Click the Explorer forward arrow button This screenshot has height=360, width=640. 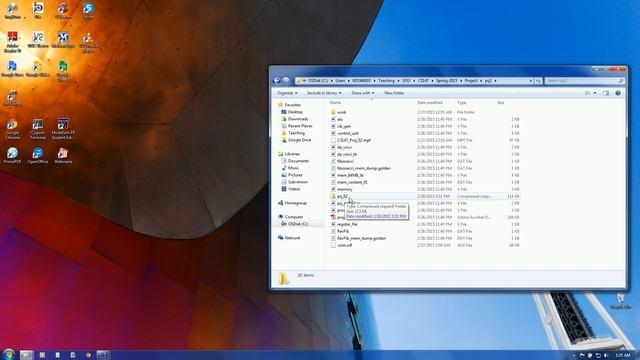click(286, 80)
